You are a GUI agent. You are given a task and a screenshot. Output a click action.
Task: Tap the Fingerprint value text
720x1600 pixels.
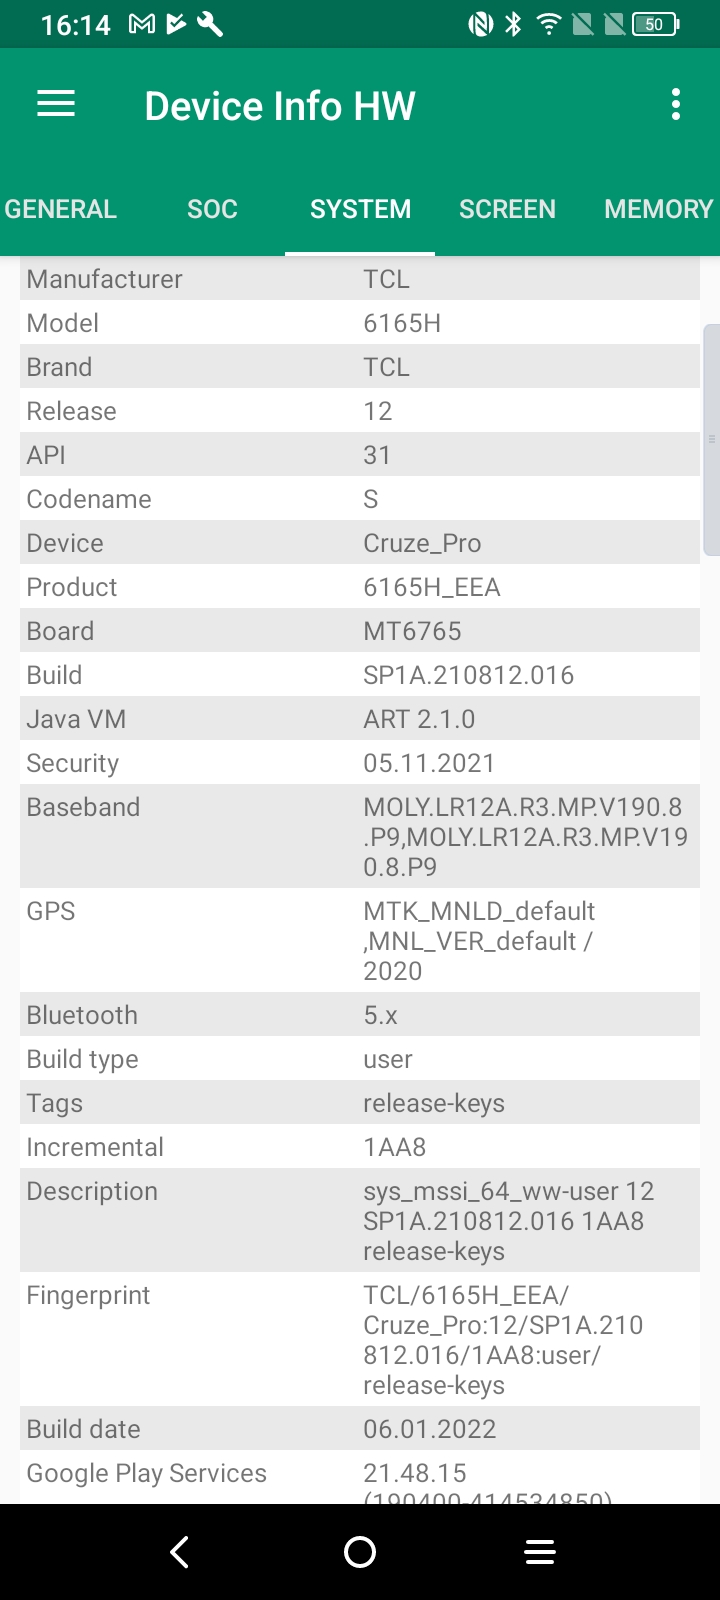click(x=503, y=1340)
